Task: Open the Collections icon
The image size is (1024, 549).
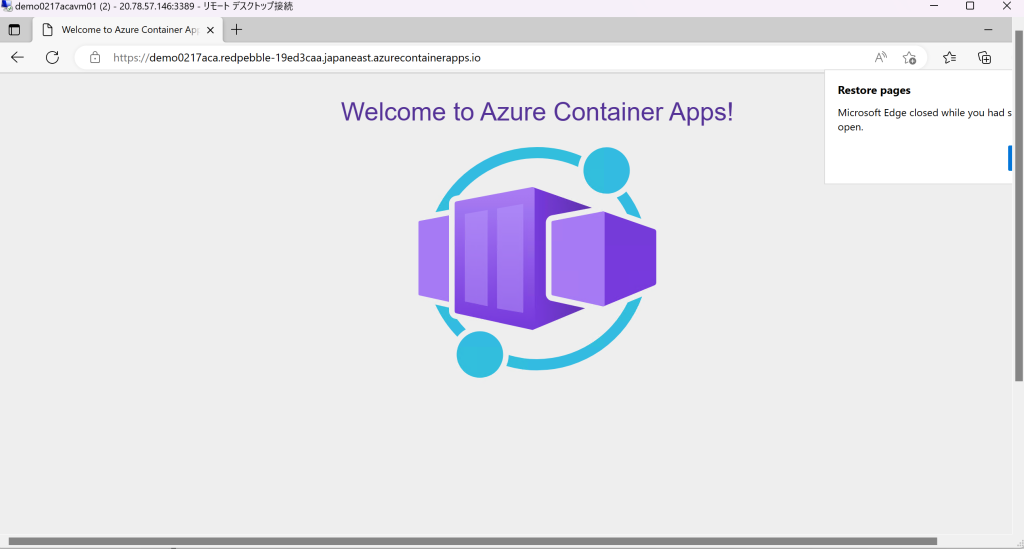Action: [984, 57]
